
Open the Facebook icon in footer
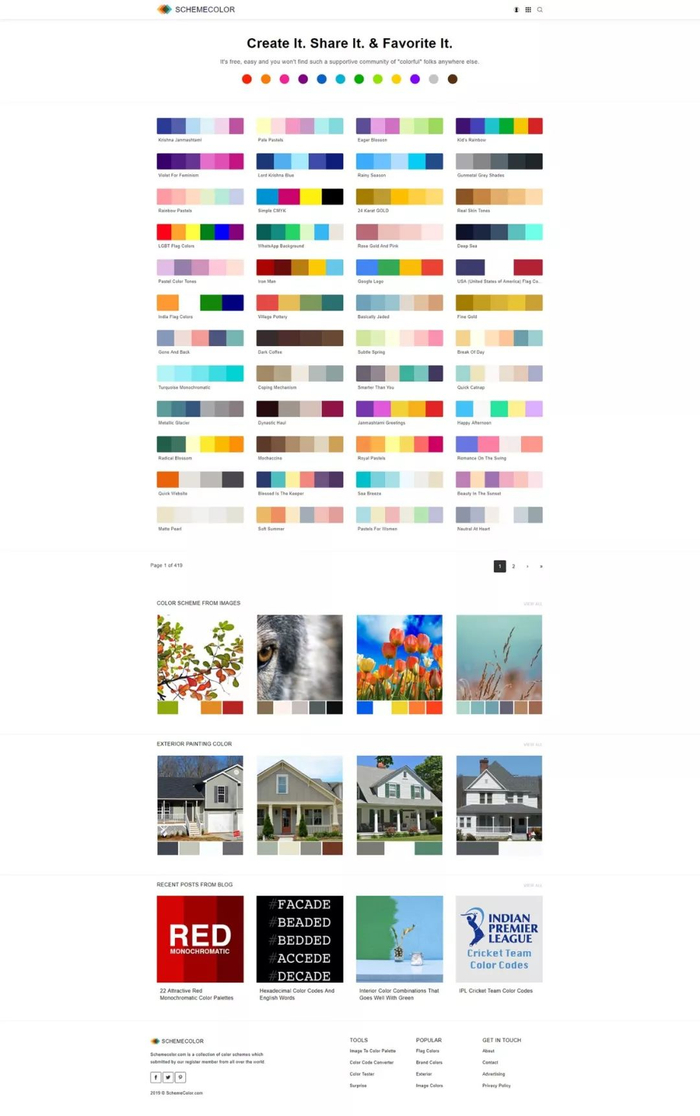156,1077
